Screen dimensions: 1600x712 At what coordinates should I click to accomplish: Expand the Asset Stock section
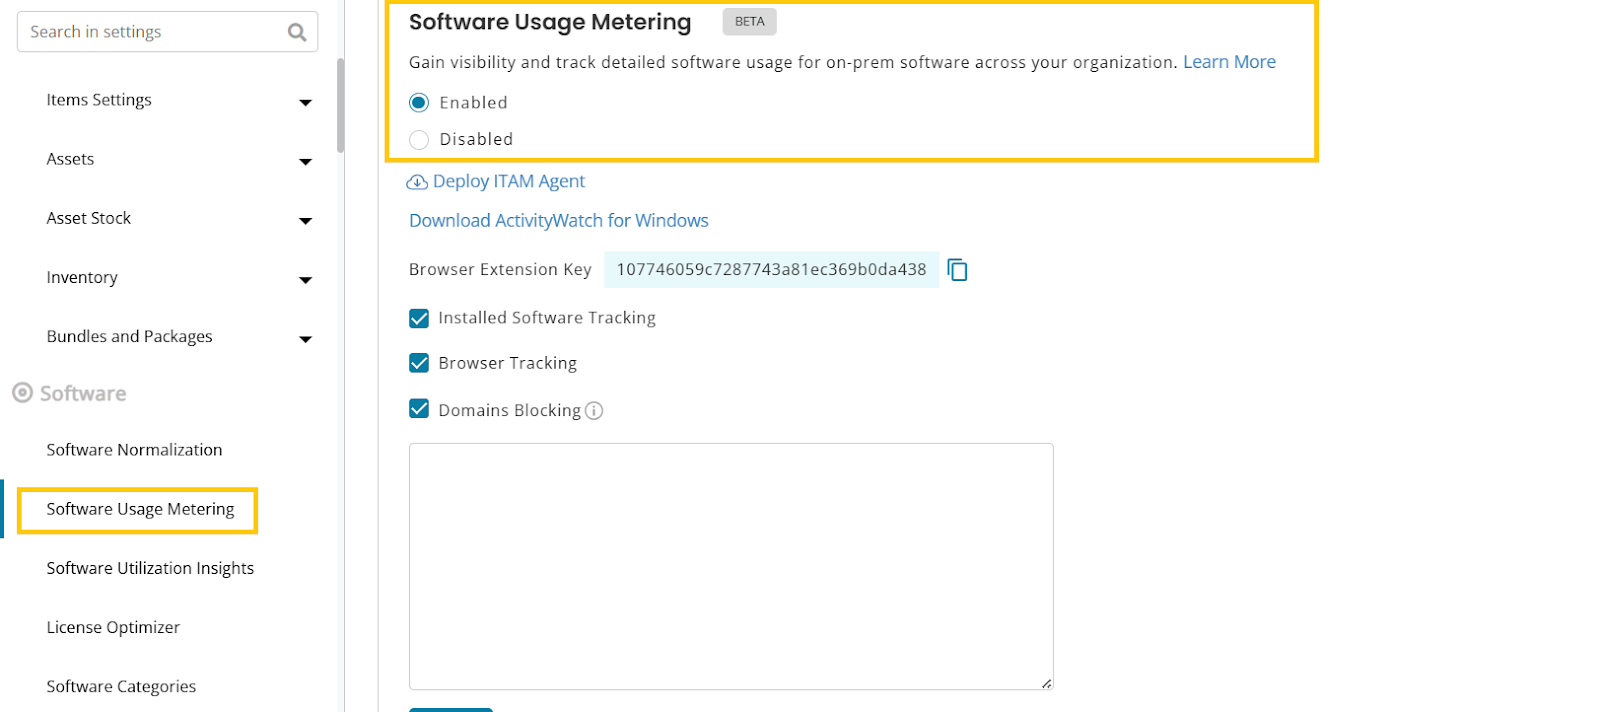pyautogui.click(x=305, y=220)
